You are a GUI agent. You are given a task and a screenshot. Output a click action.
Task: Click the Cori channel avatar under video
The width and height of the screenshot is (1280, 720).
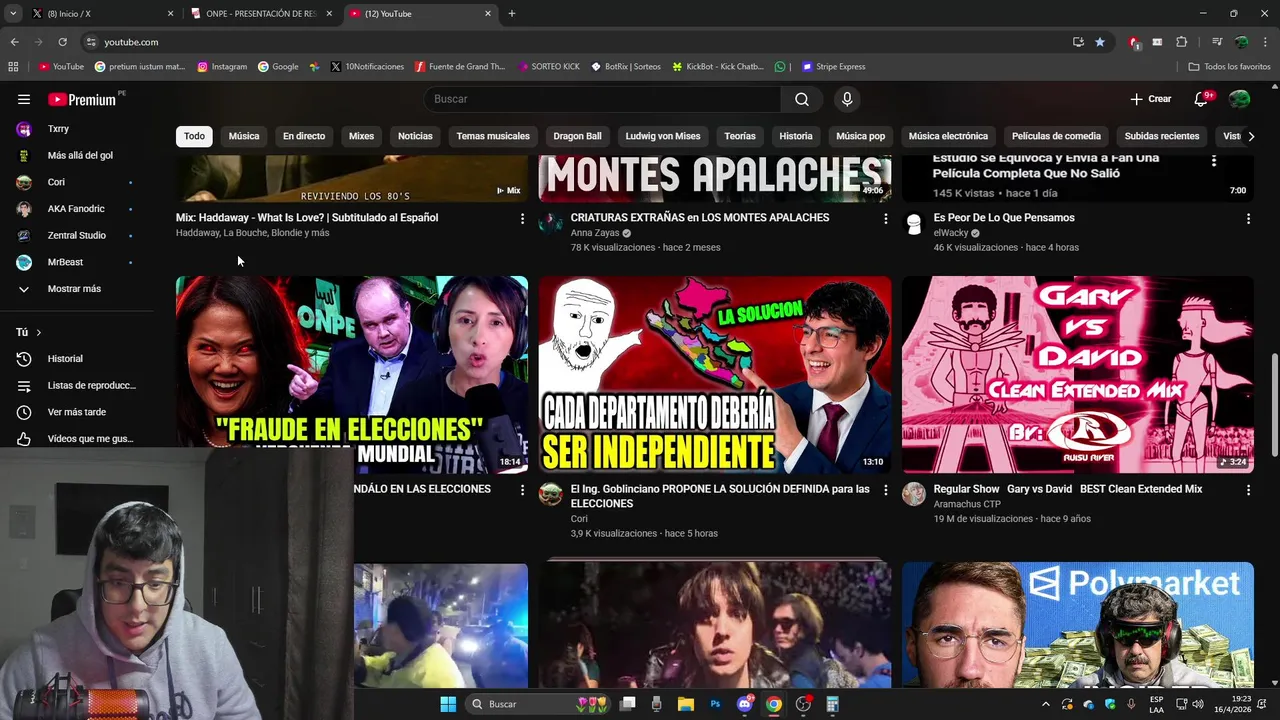point(551,494)
